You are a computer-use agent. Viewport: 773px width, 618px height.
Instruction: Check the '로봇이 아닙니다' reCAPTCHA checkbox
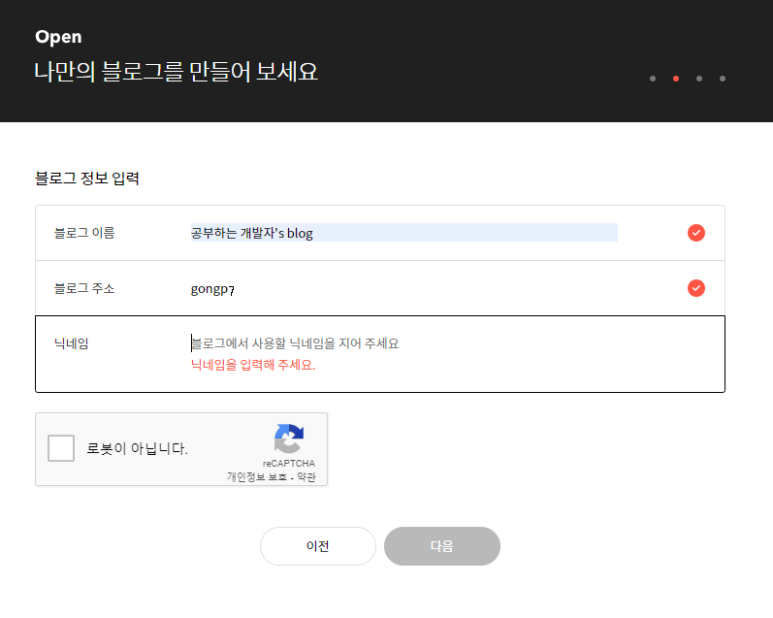click(x=61, y=448)
